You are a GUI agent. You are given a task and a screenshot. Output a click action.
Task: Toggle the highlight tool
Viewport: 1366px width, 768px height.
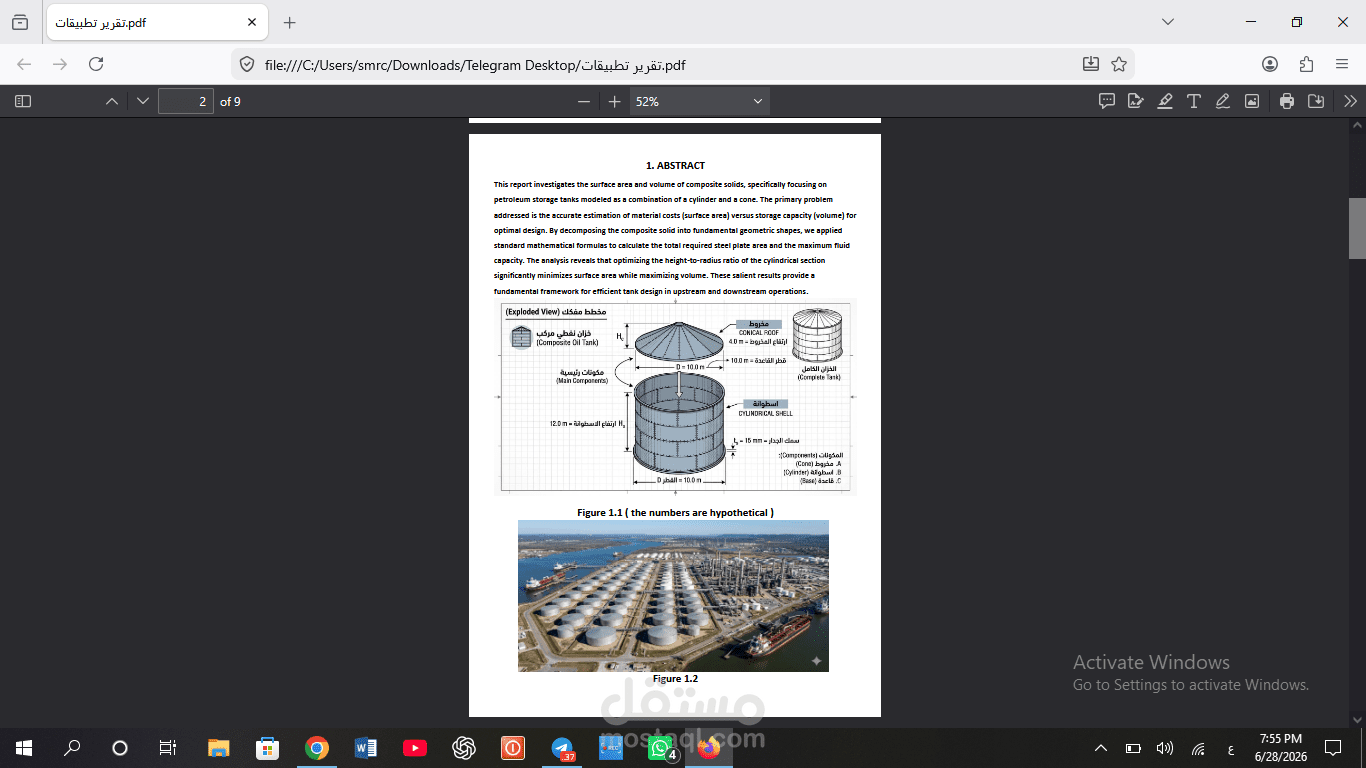click(x=1164, y=101)
